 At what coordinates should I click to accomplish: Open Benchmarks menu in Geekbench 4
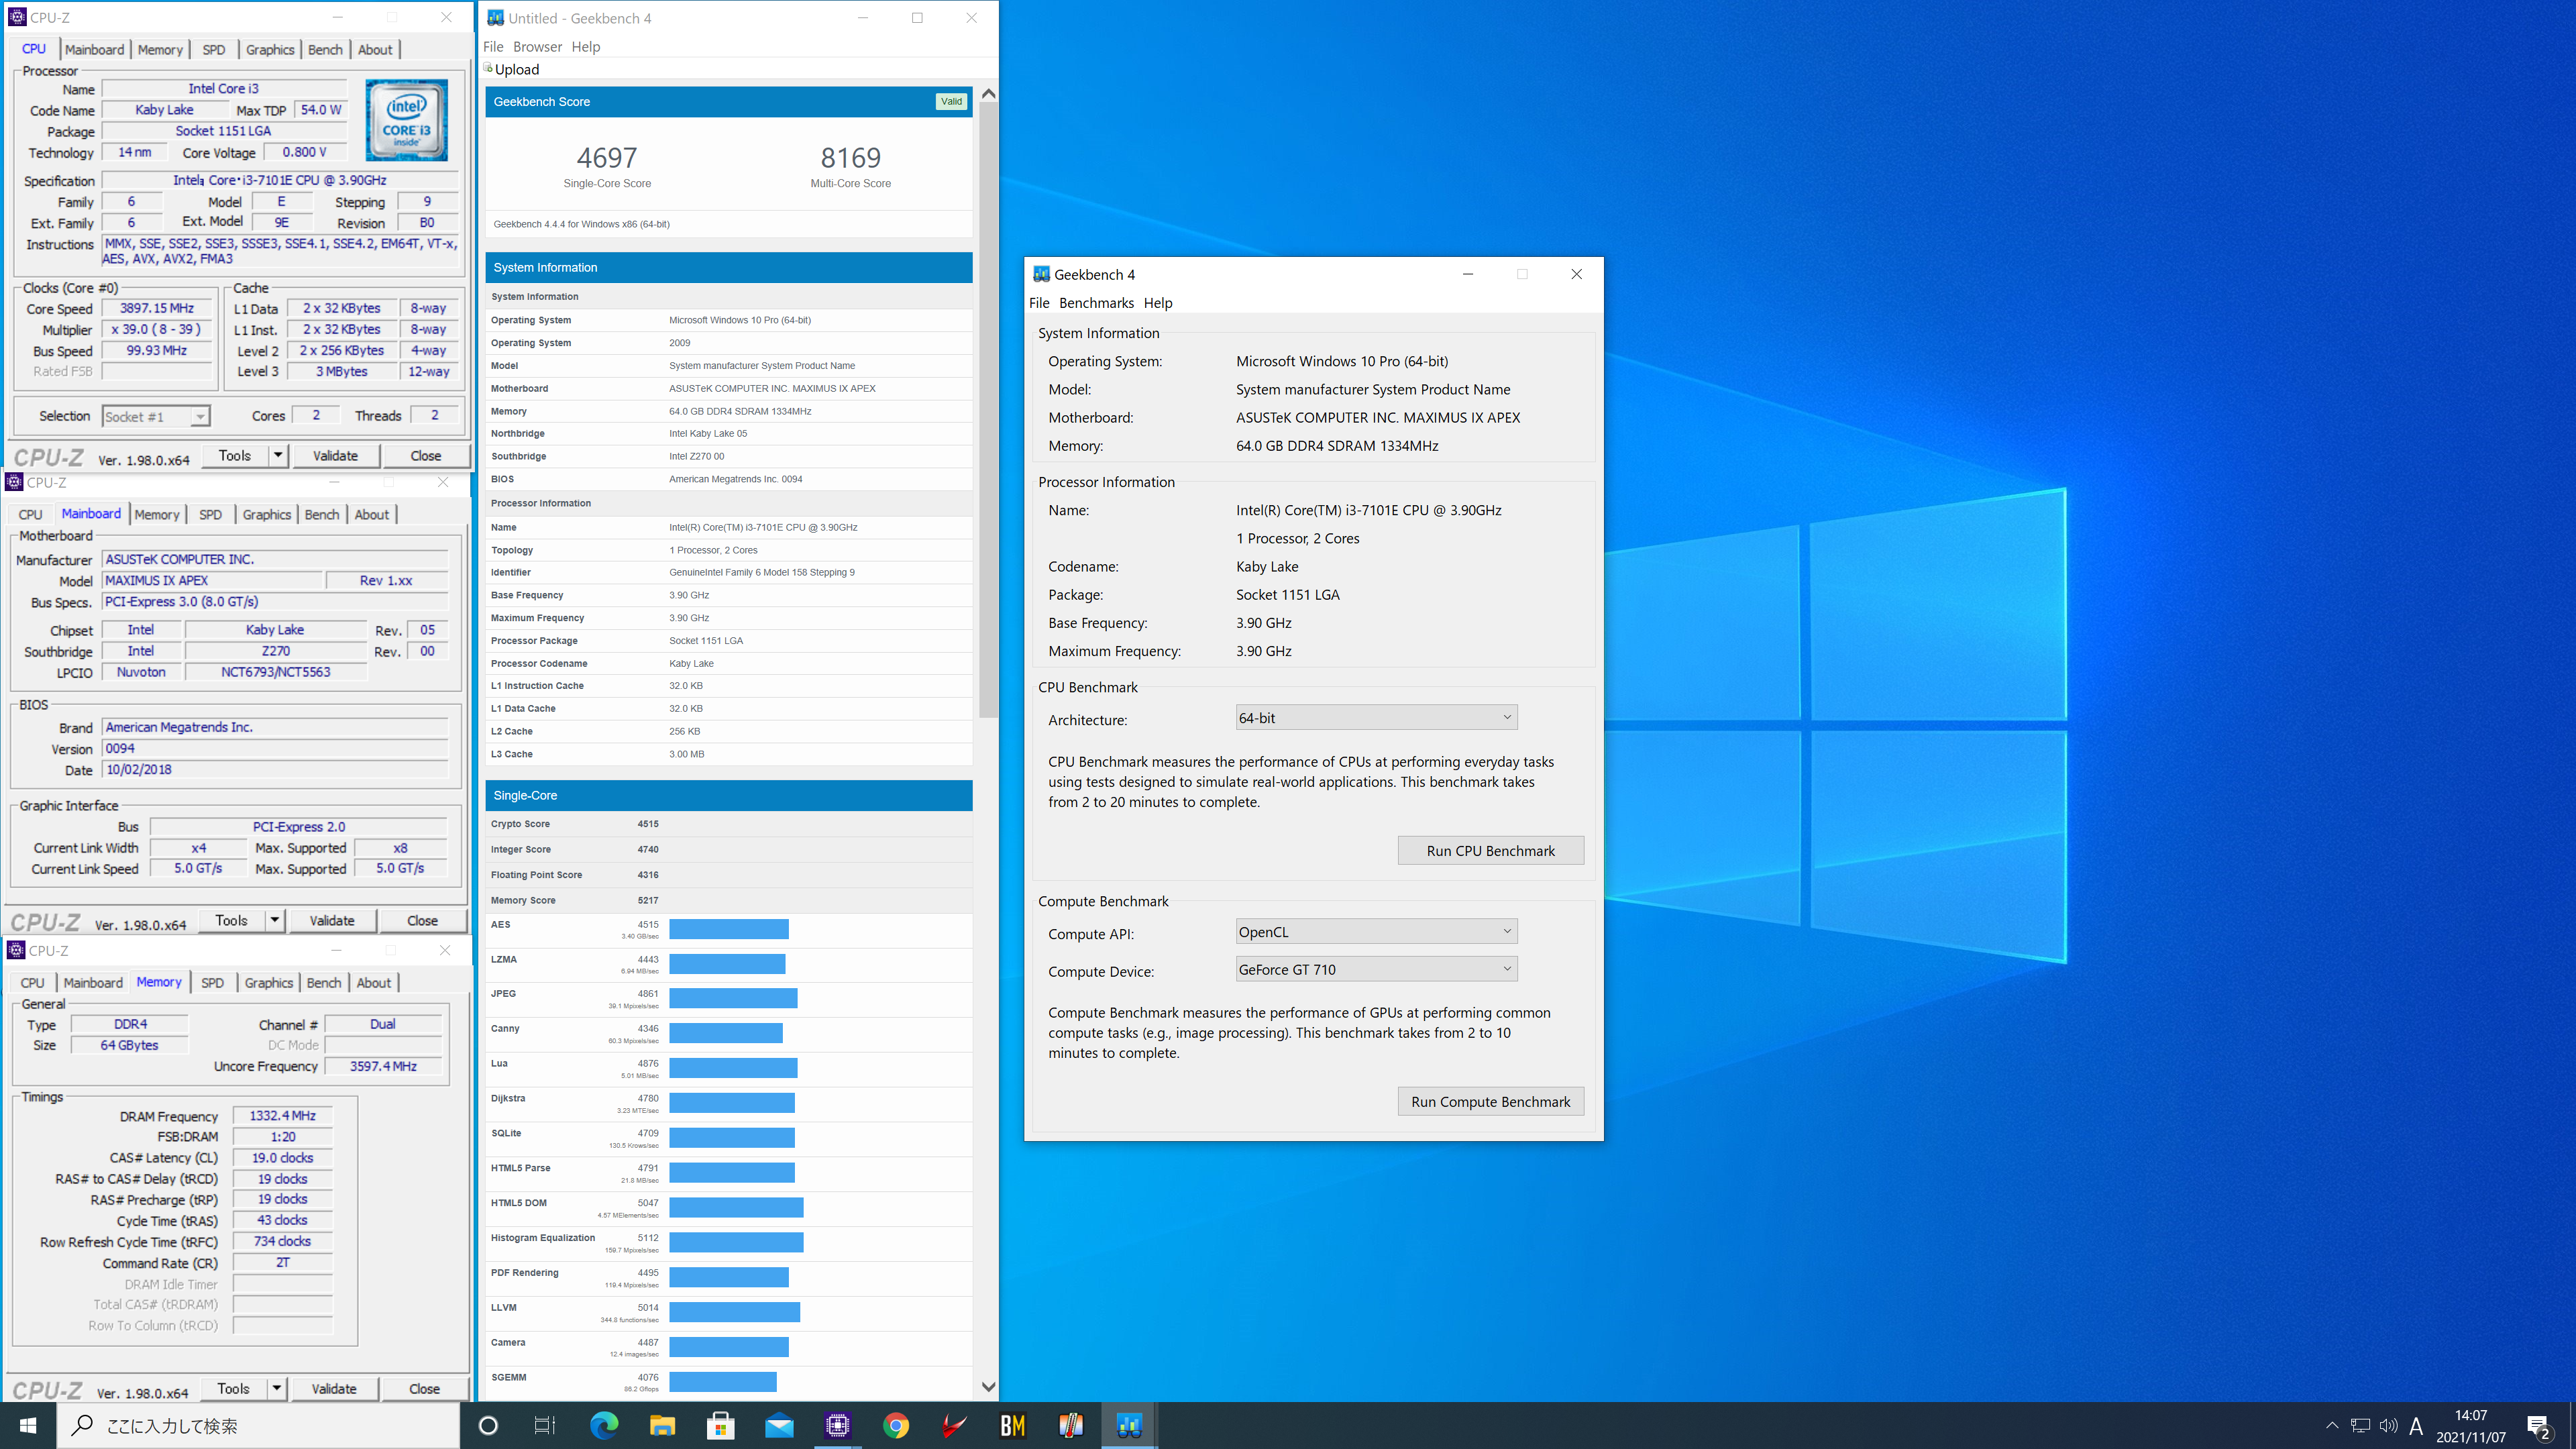click(x=1096, y=303)
